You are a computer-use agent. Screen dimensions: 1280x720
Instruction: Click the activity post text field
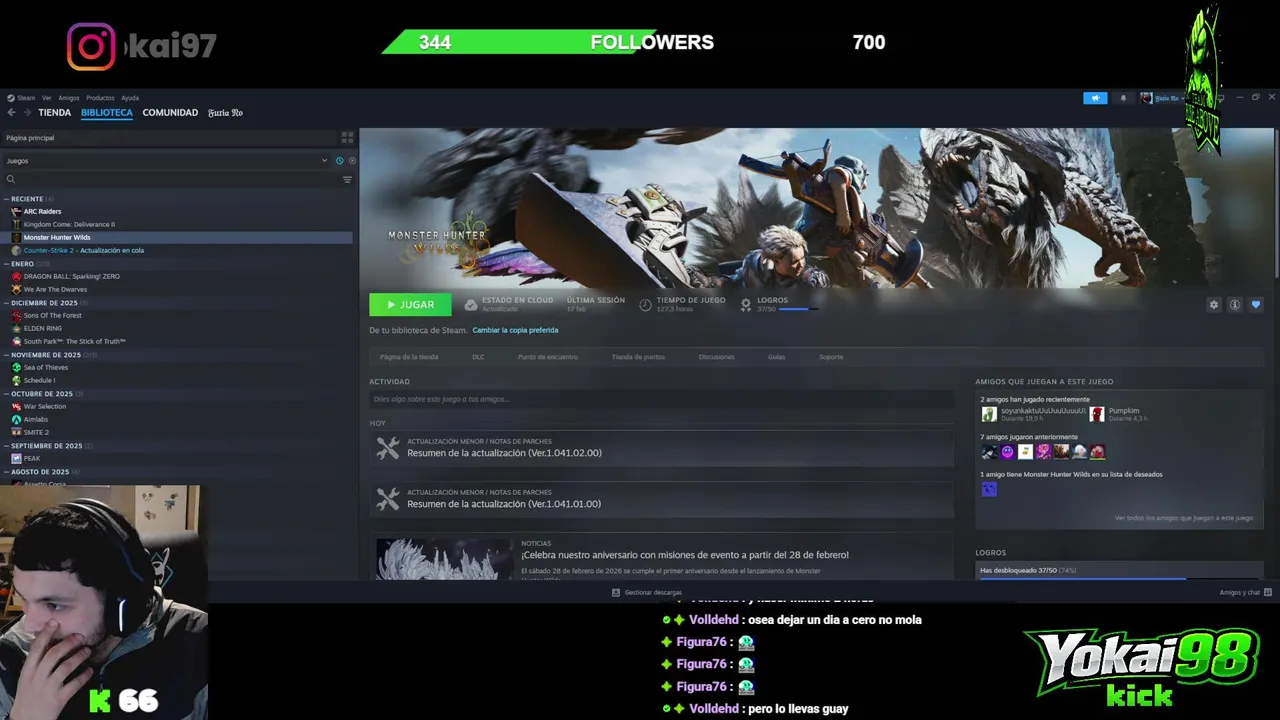(661, 399)
